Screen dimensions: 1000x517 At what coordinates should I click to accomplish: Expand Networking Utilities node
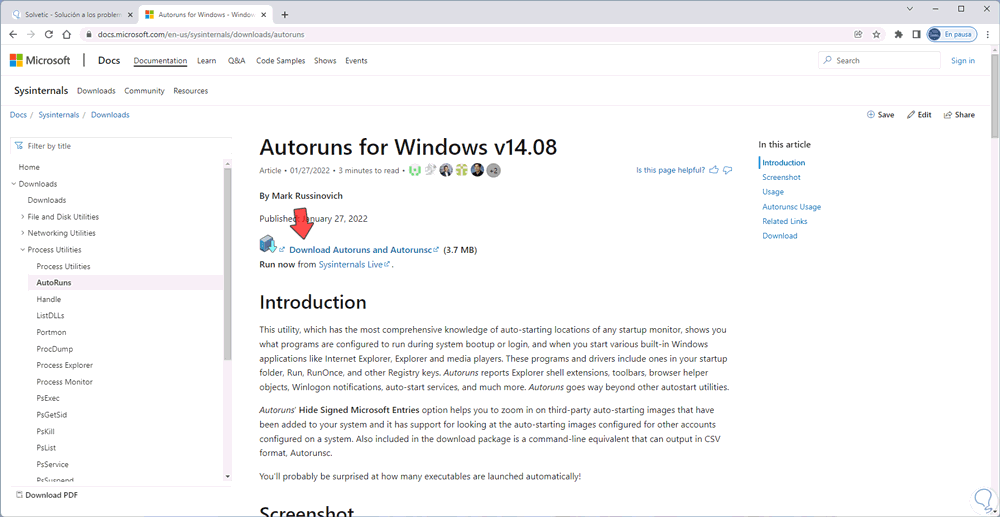(22, 233)
